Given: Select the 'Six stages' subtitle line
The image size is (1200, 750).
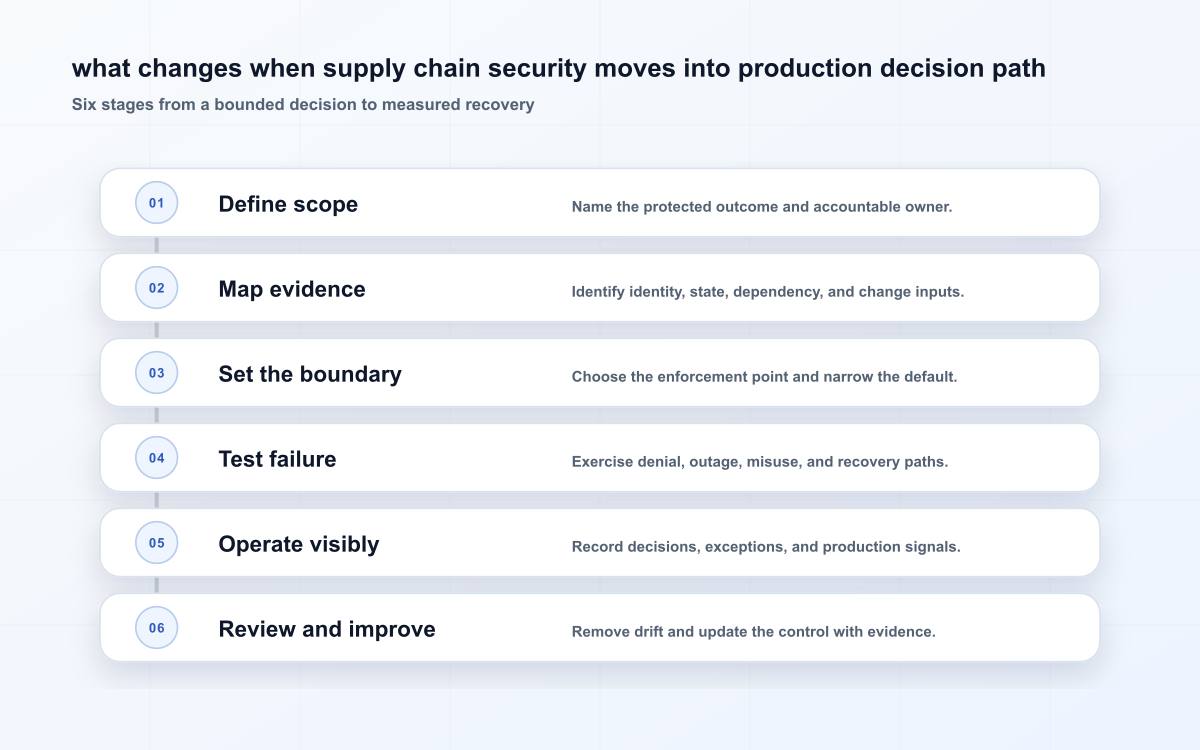Looking at the screenshot, I should tap(303, 104).
